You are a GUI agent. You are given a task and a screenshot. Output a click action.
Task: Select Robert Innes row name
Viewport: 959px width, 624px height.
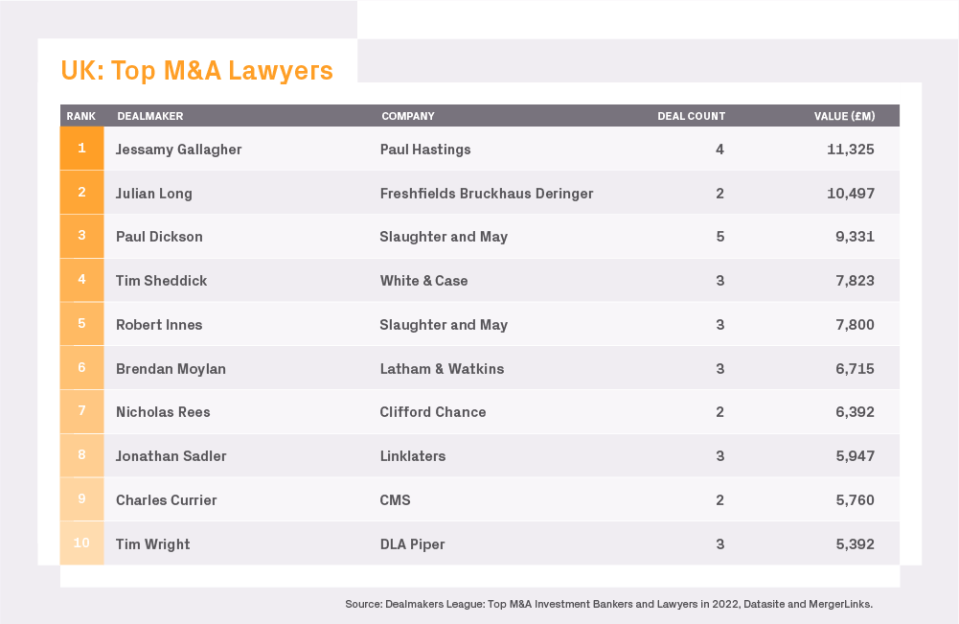159,325
